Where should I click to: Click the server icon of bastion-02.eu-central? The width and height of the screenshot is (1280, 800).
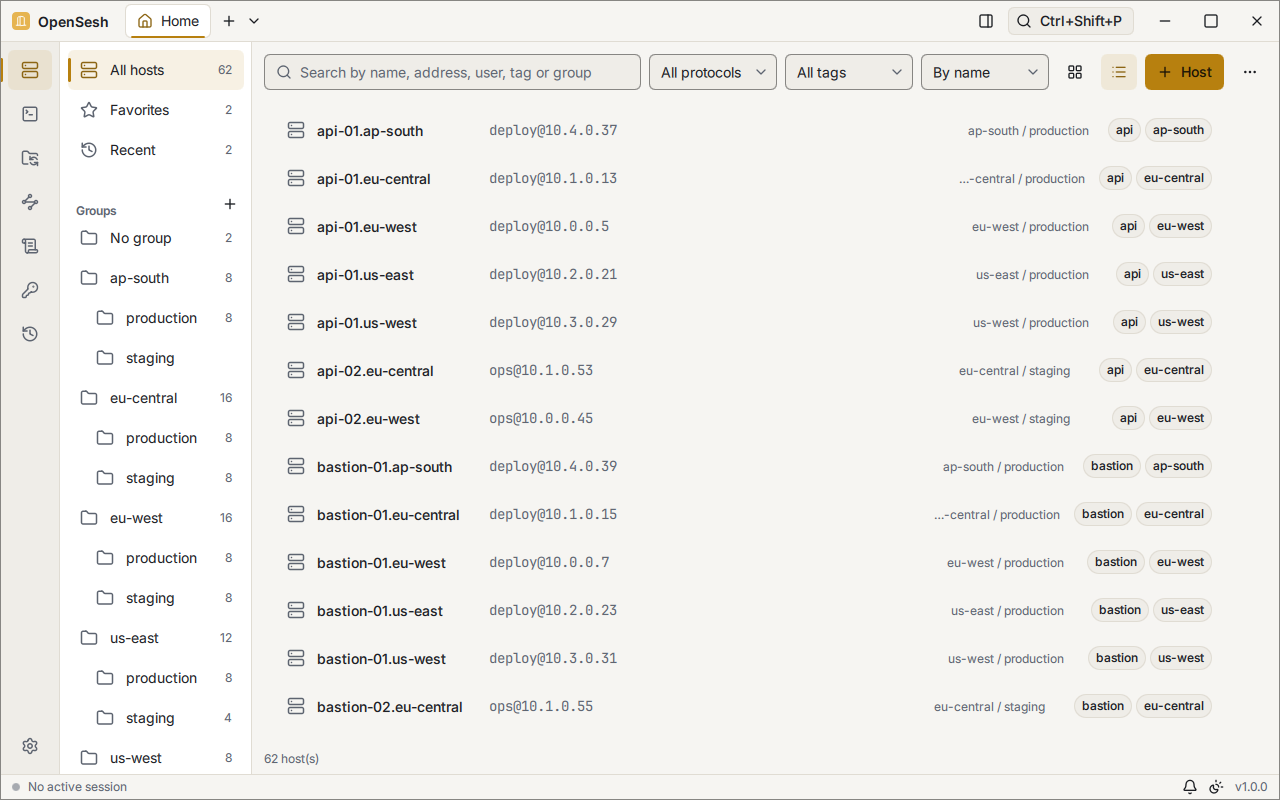pos(296,707)
